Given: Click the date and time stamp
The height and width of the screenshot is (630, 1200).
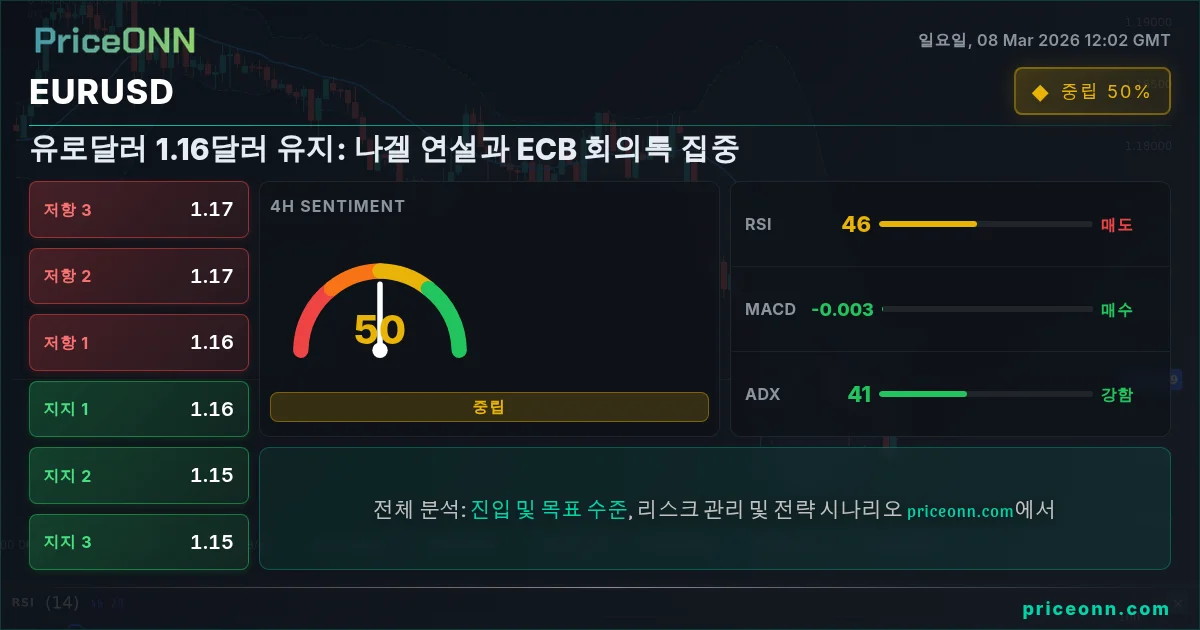Looking at the screenshot, I should coord(1044,40).
